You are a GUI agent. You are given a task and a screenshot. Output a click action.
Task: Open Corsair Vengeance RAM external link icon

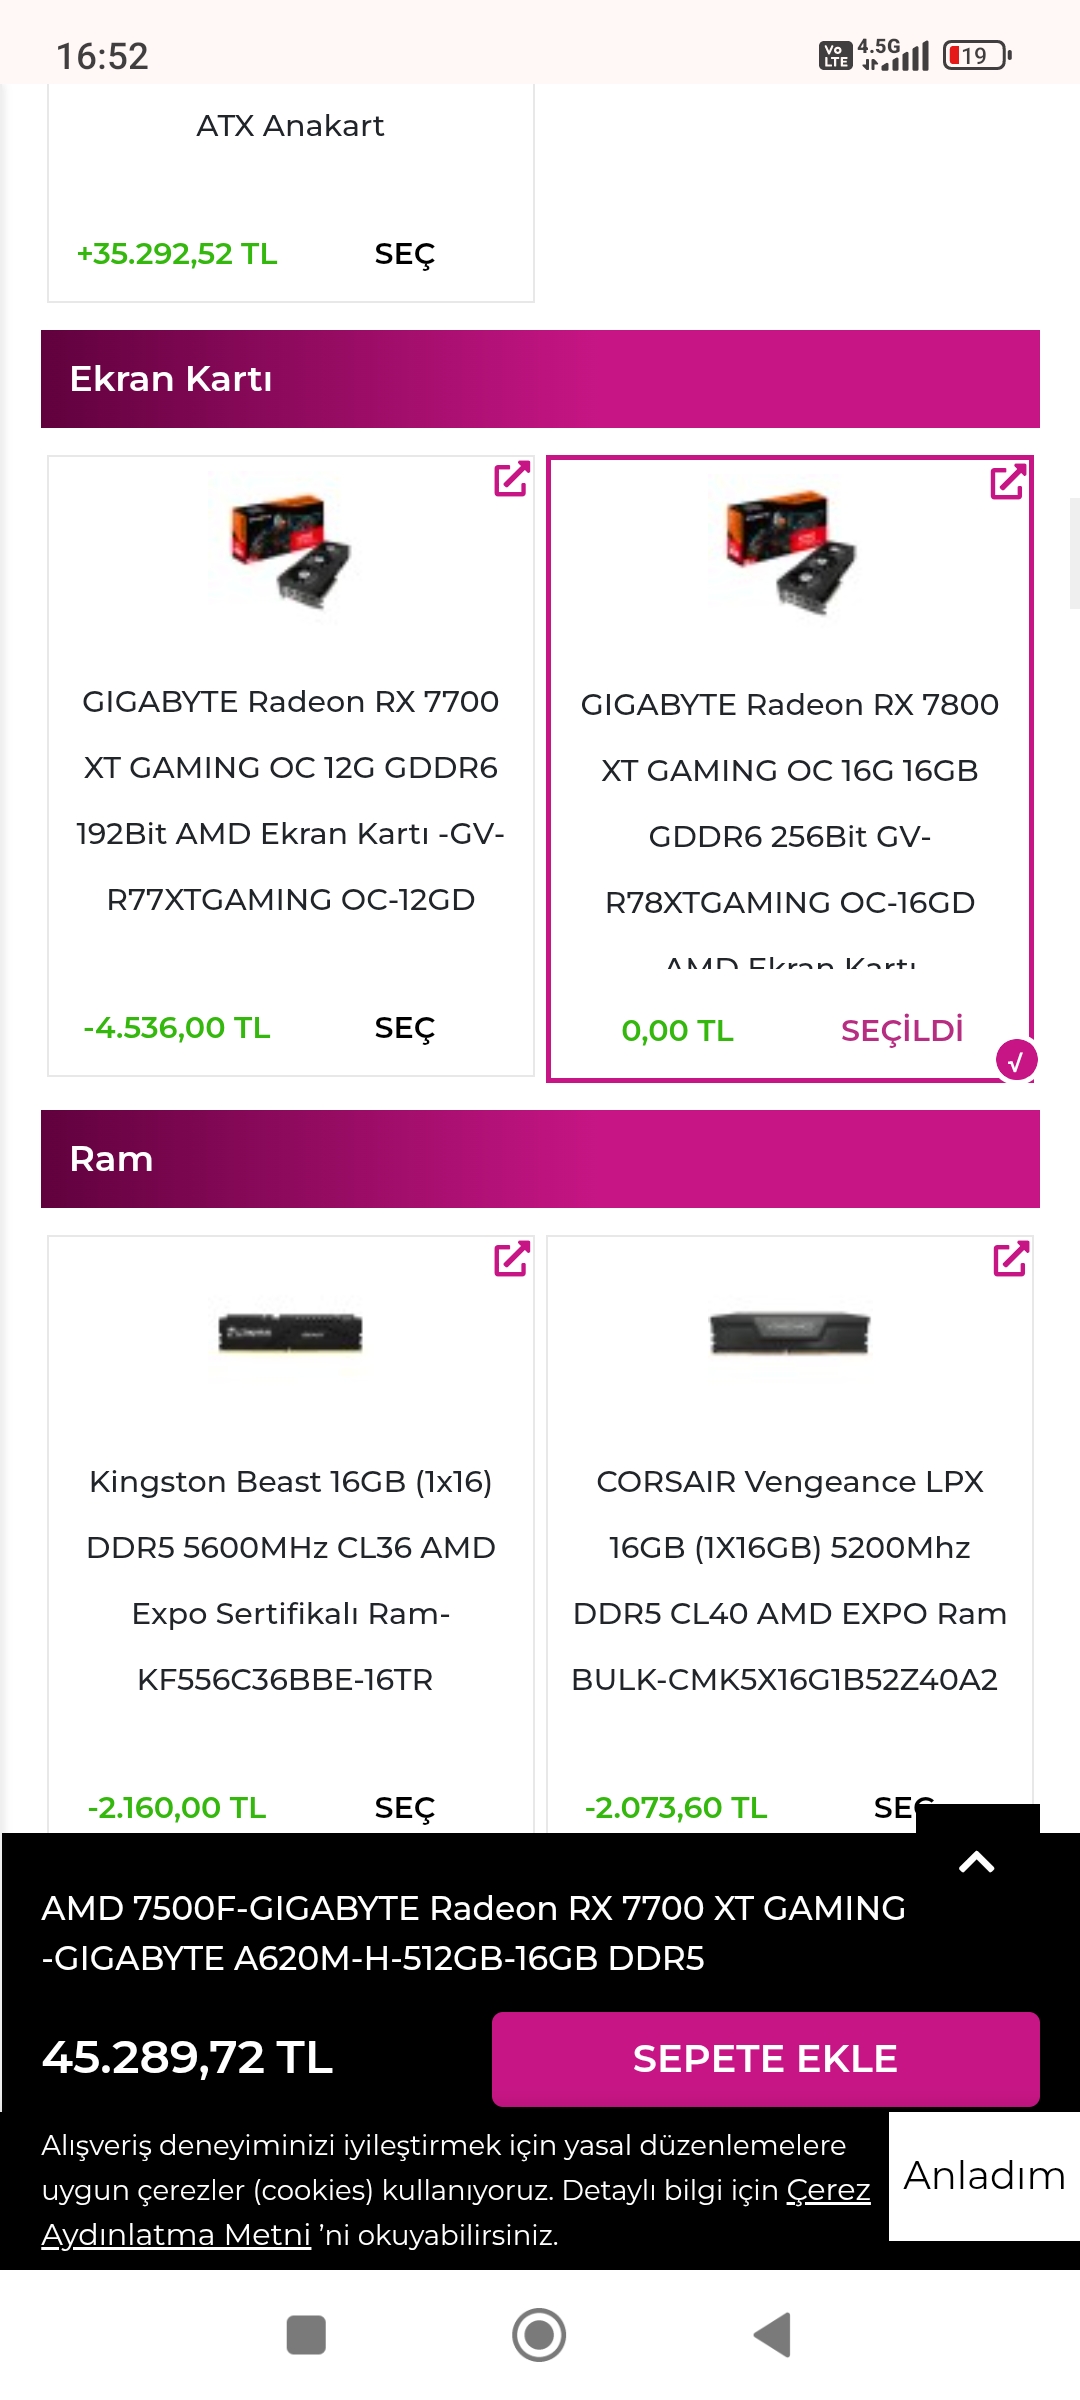(1010, 1260)
